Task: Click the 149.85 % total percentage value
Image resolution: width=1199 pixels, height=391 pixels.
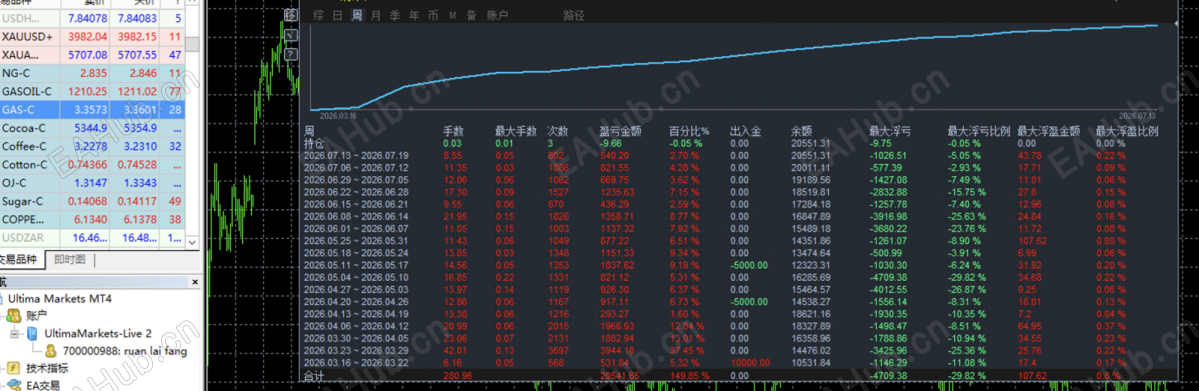Action: 691,376
